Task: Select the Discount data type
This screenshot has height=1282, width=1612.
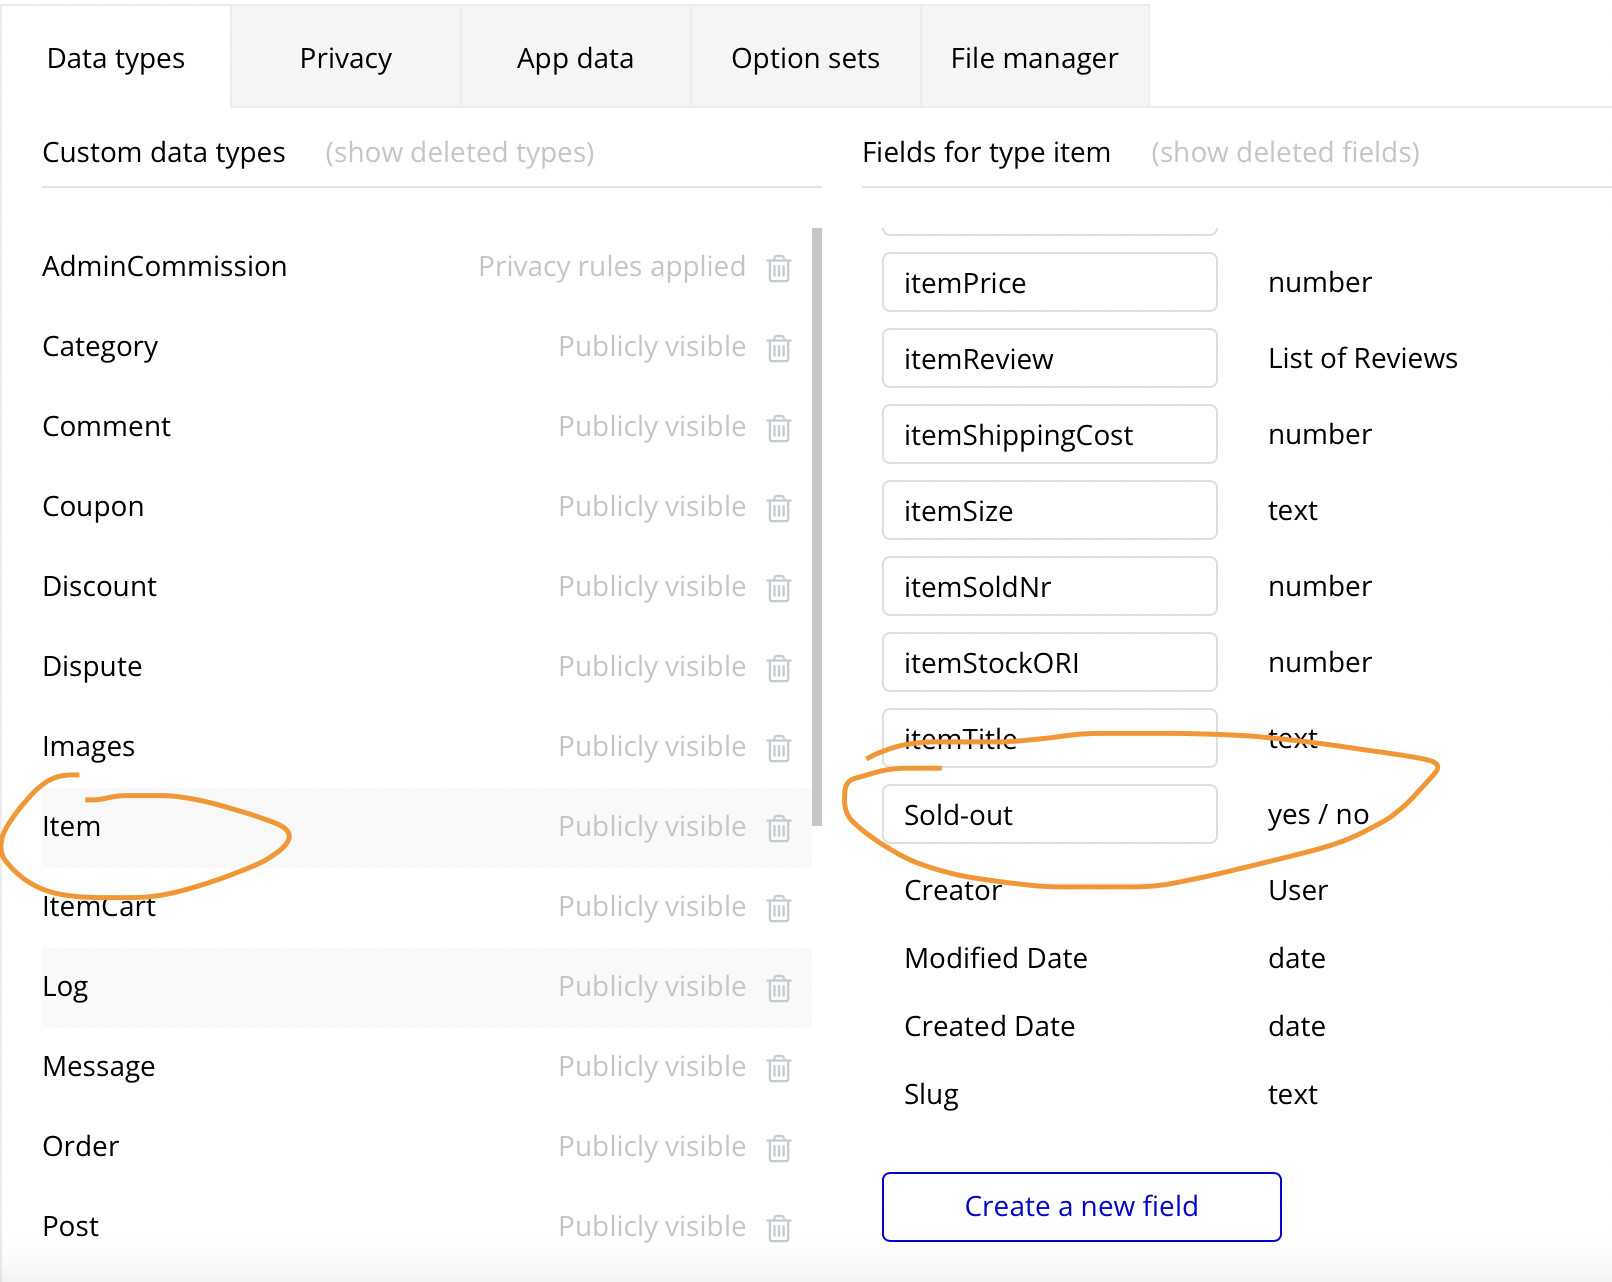Action: click(99, 586)
